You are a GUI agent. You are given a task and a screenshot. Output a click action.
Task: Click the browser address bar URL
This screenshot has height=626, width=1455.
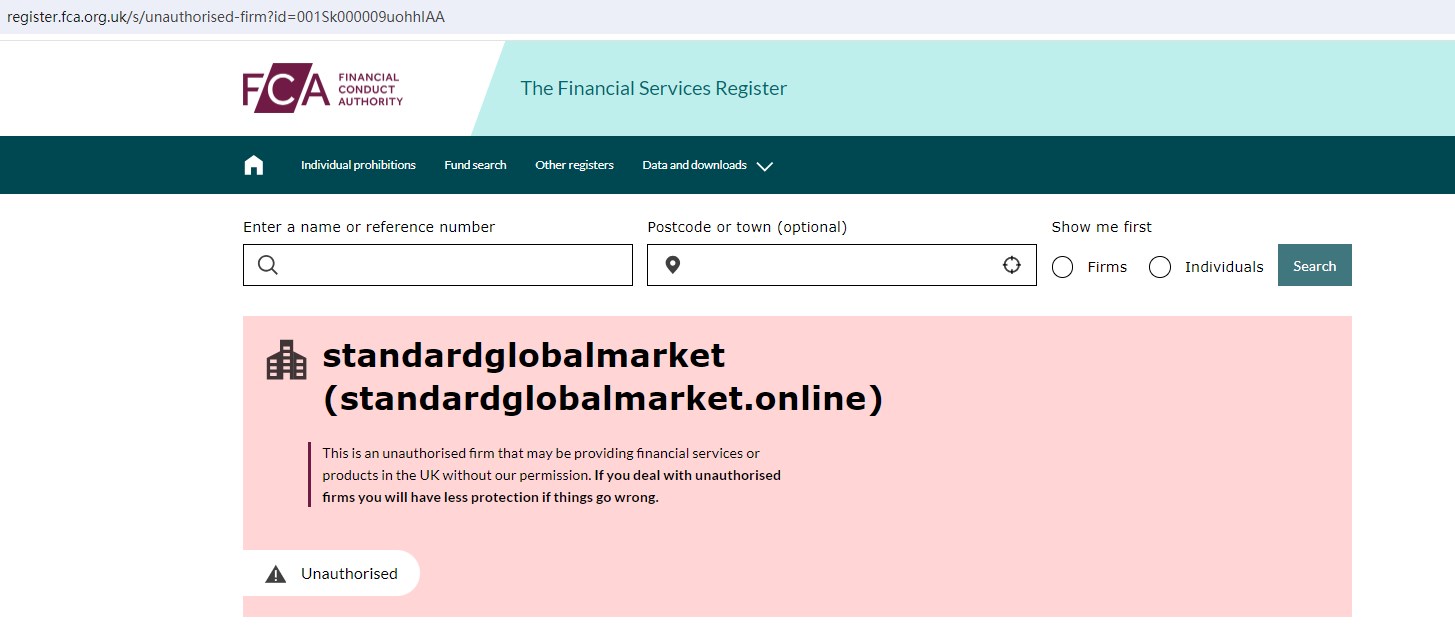tap(226, 17)
